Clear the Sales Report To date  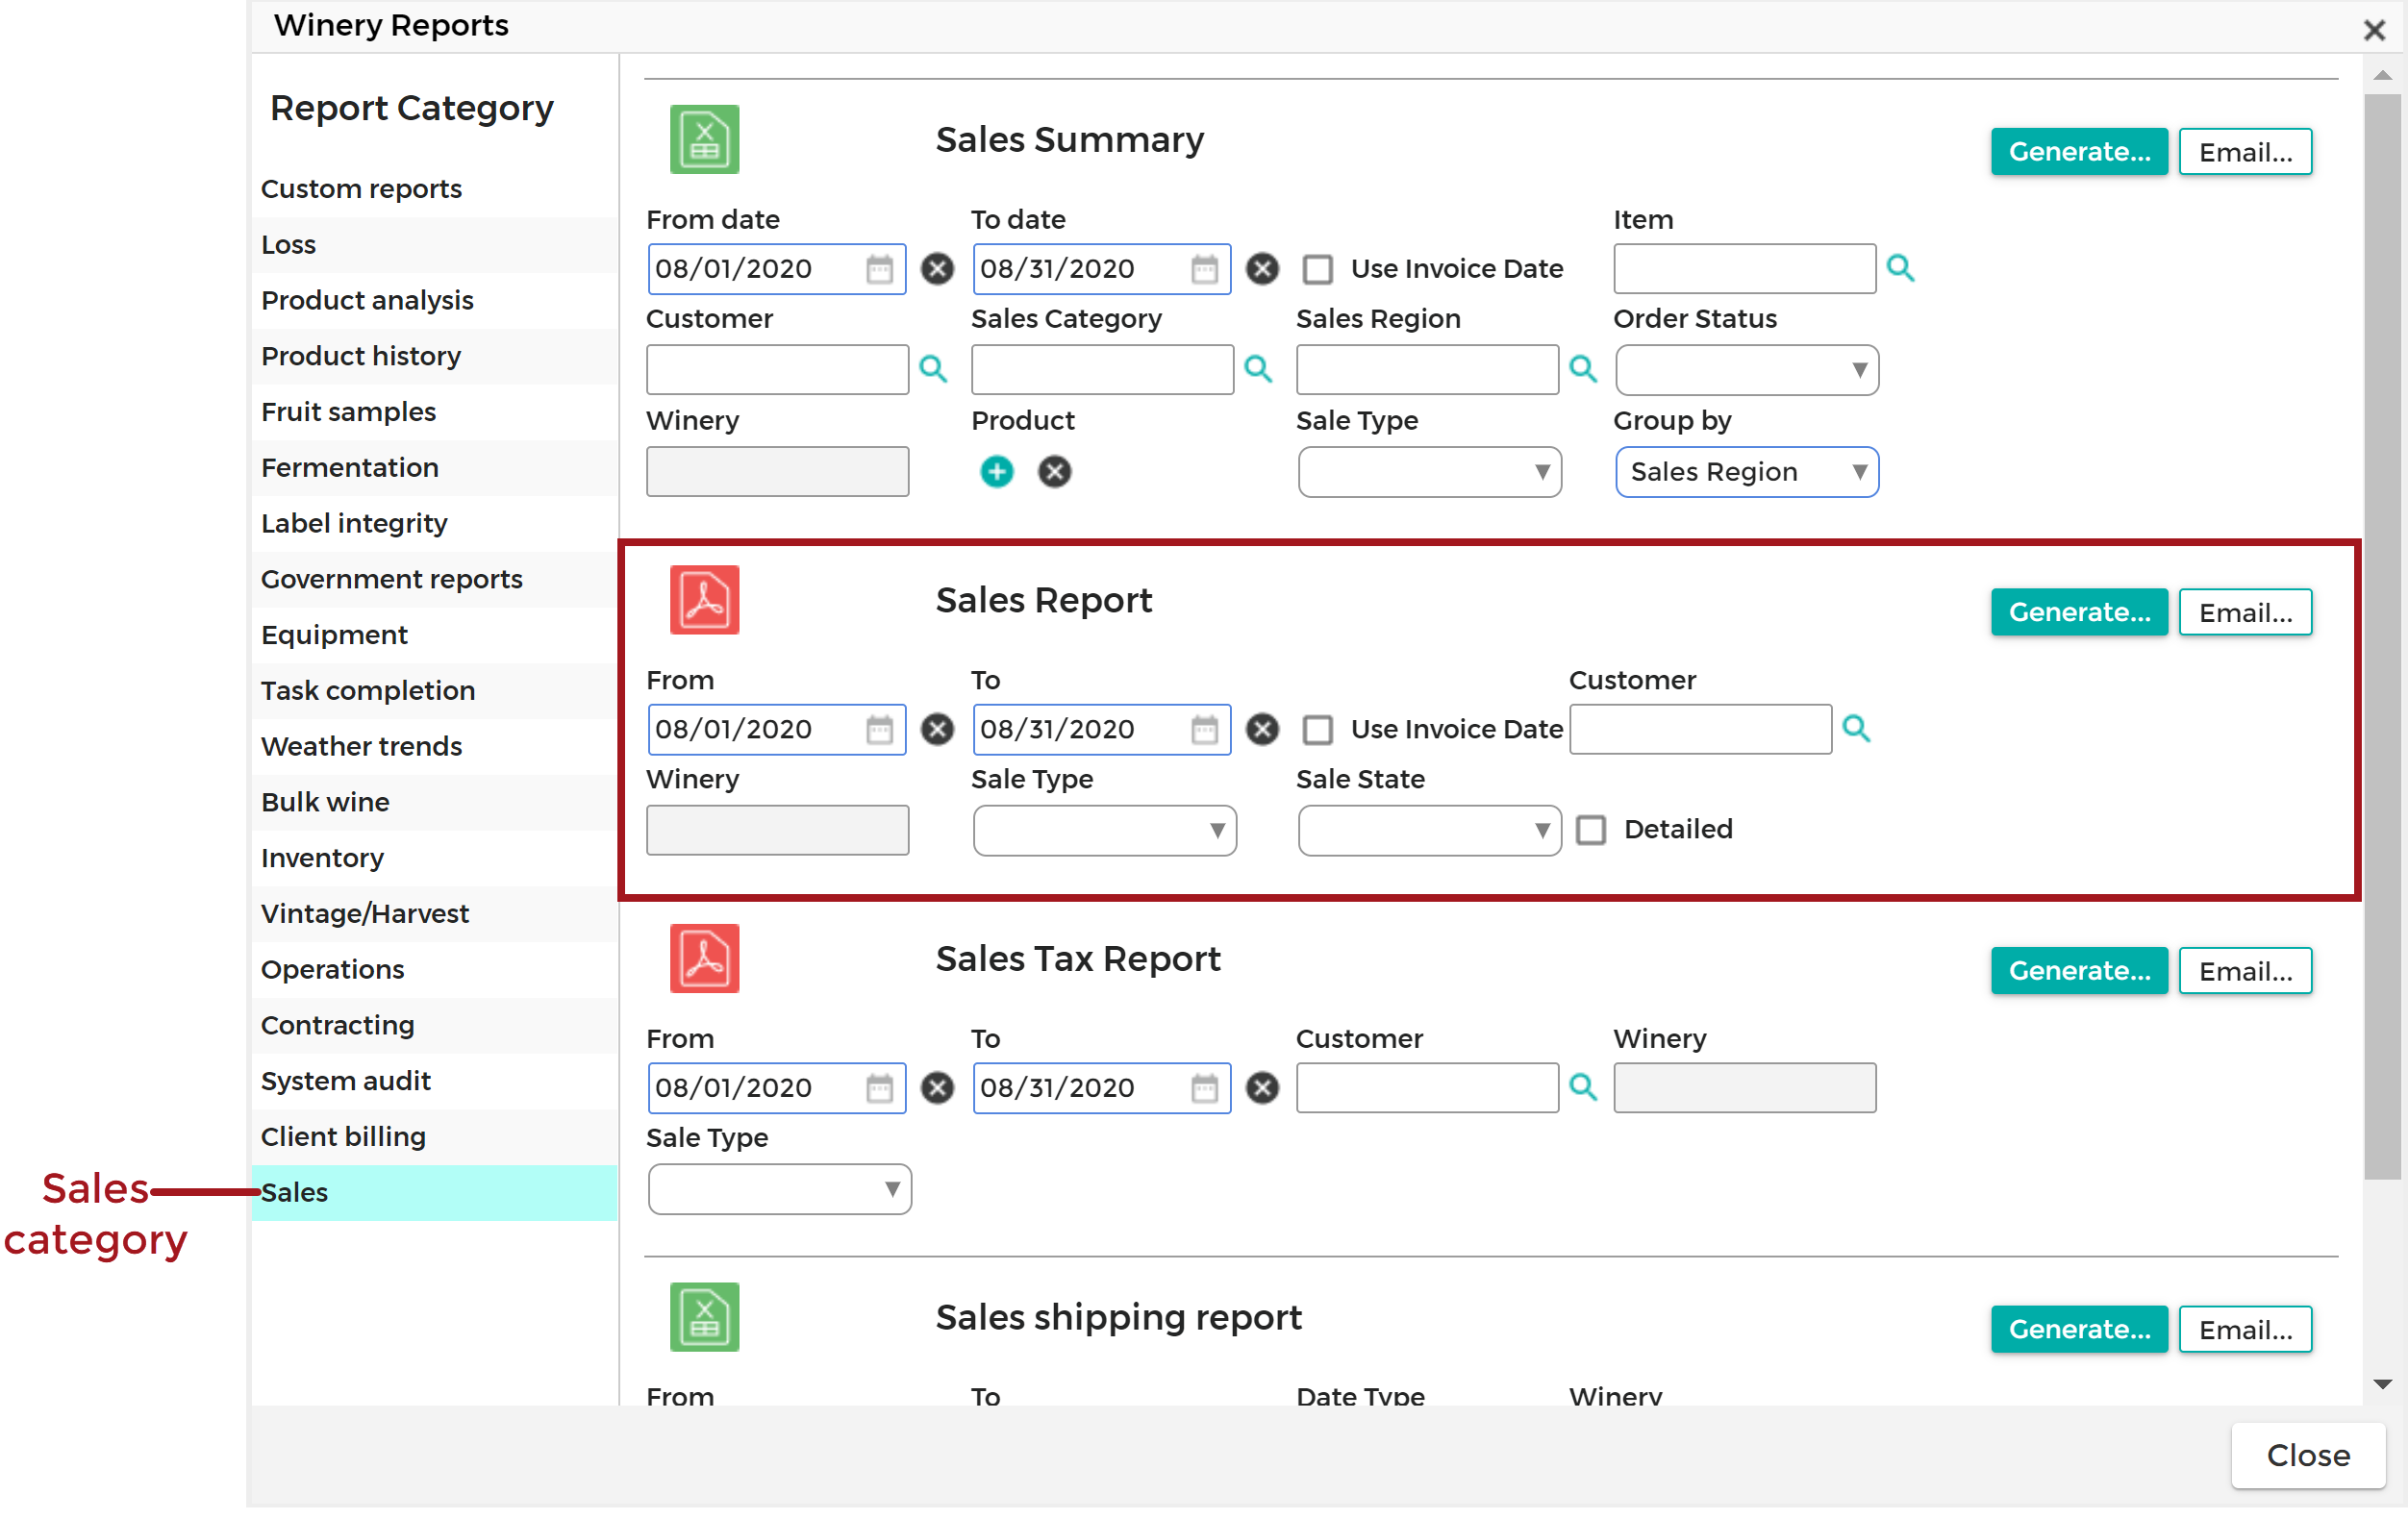pos(1262,730)
